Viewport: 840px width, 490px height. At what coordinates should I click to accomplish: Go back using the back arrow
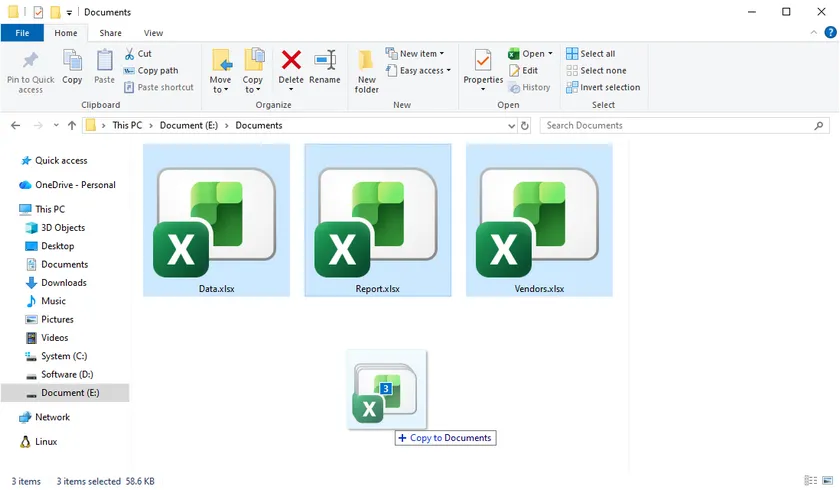[x=16, y=125]
